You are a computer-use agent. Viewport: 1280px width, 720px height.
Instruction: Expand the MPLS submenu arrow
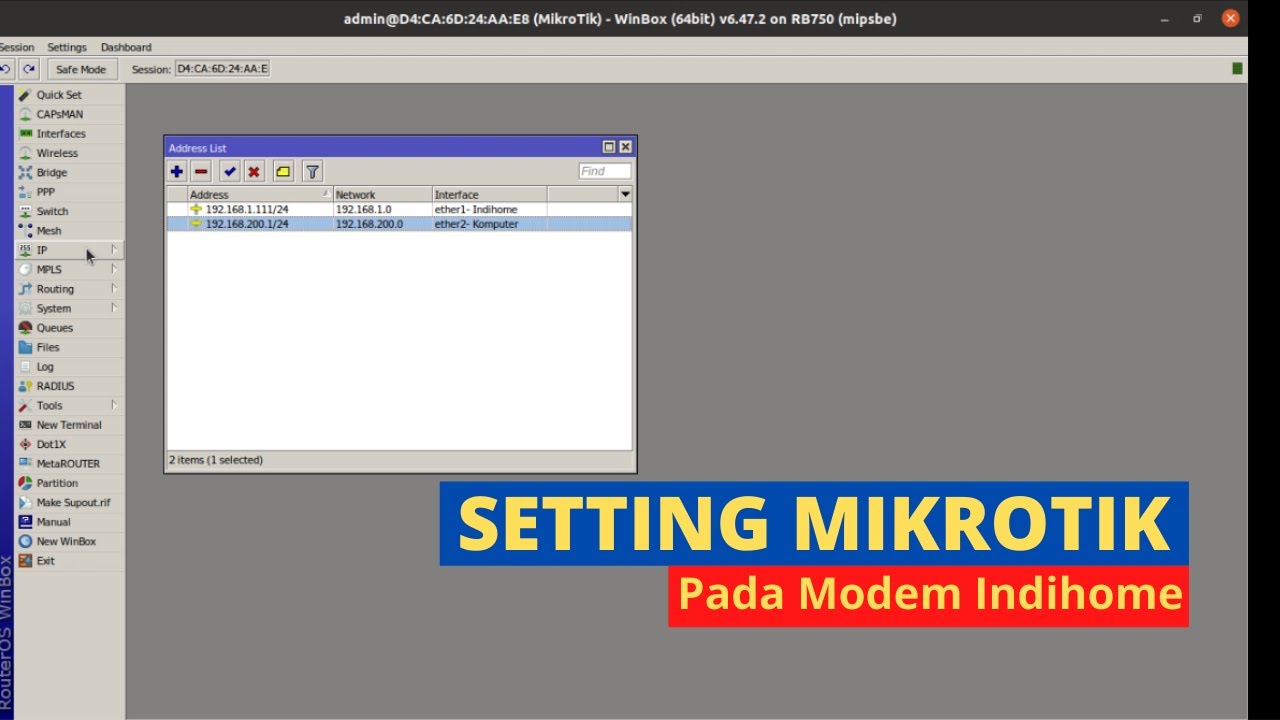click(114, 269)
